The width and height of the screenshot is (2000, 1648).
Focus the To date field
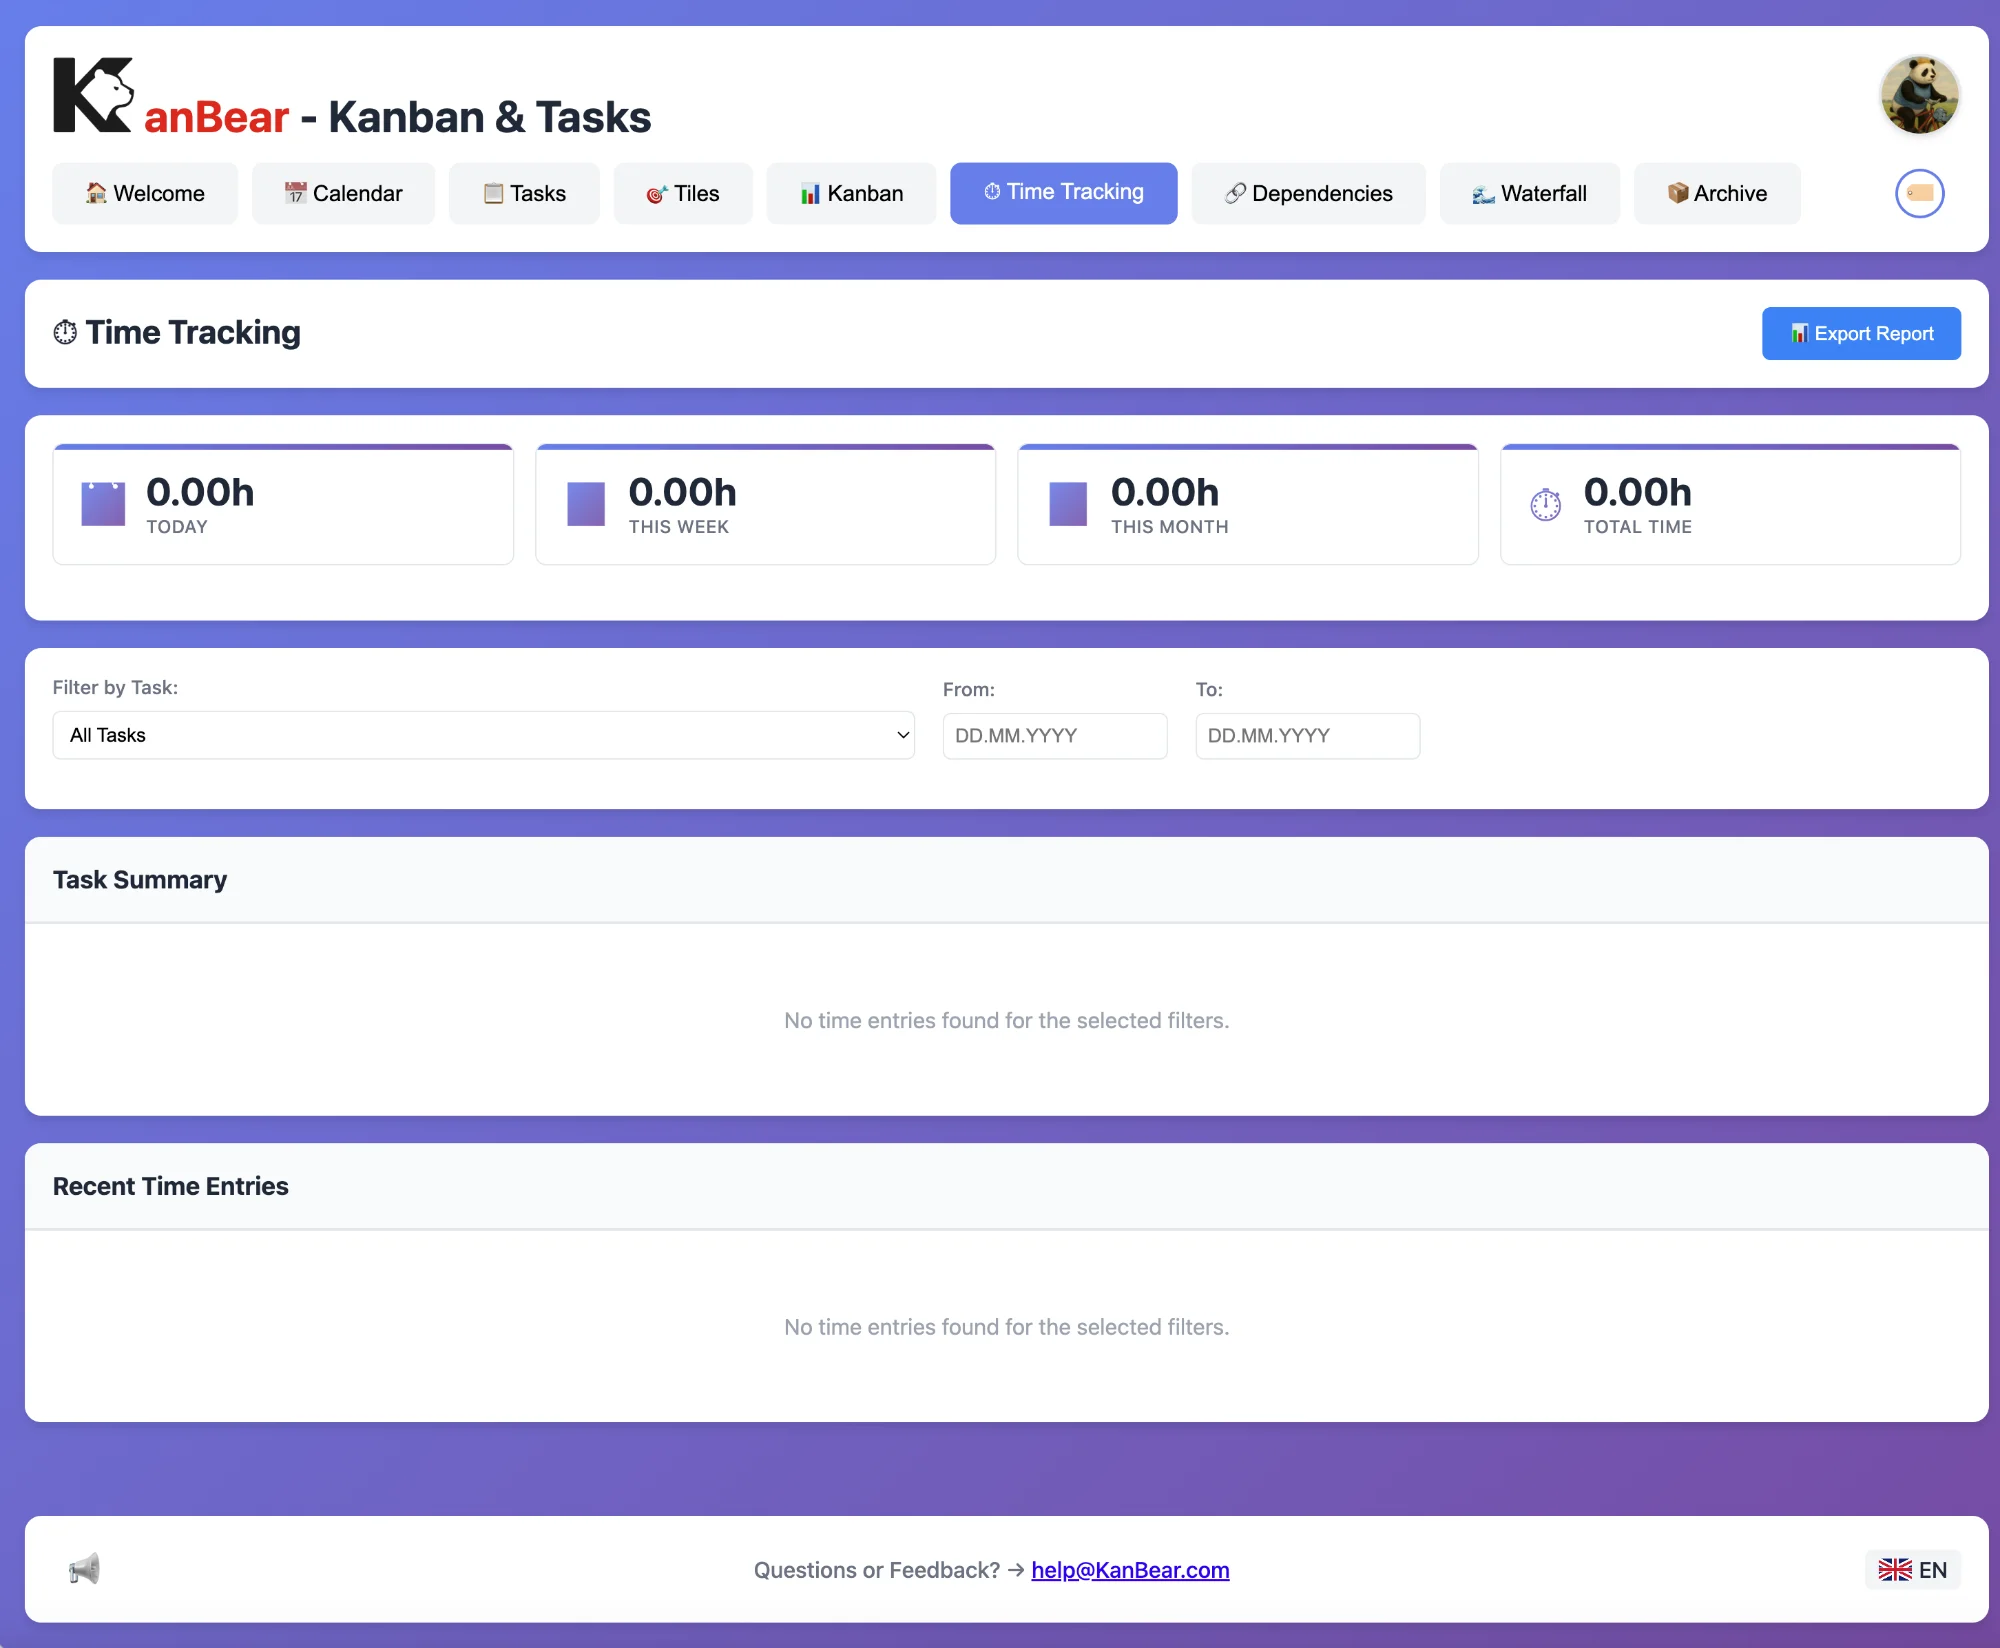(x=1307, y=736)
